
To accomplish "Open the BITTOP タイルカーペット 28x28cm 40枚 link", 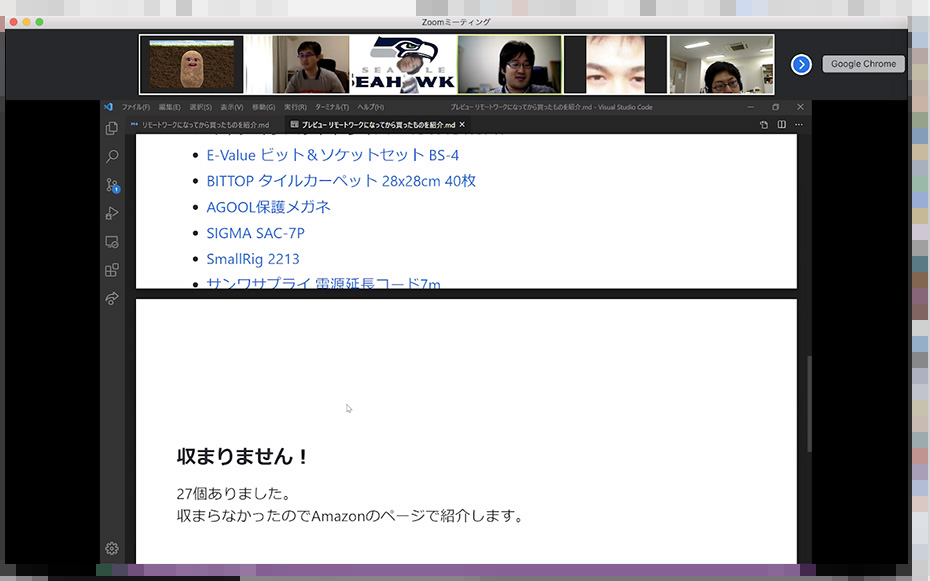I will (x=341, y=181).
